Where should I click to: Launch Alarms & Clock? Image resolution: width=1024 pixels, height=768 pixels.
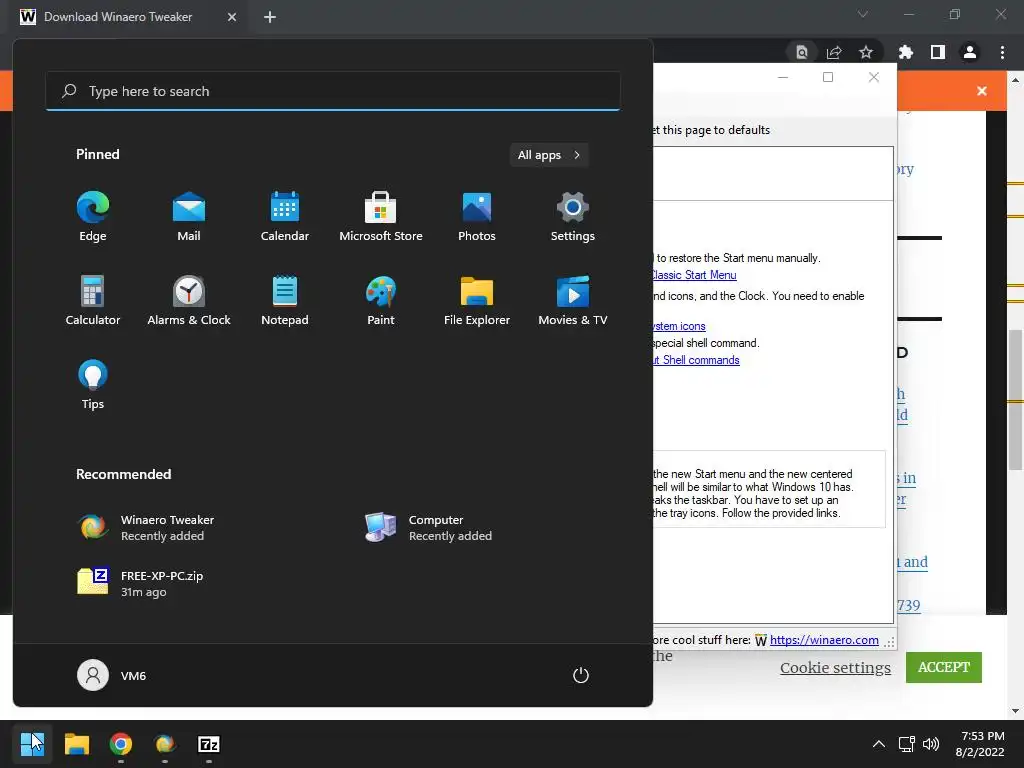pyautogui.click(x=189, y=300)
